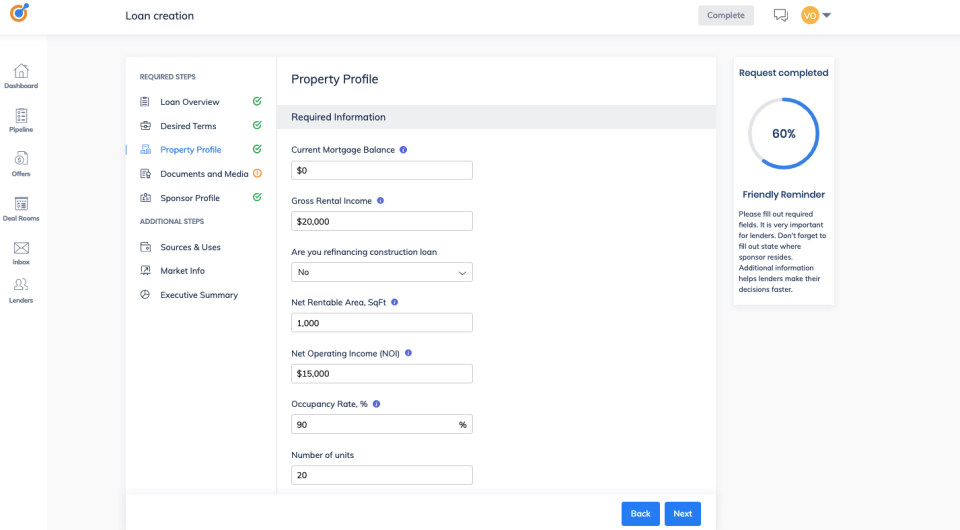Click the info icon next to Occupancy Rate
This screenshot has height=530, width=960.
point(377,404)
